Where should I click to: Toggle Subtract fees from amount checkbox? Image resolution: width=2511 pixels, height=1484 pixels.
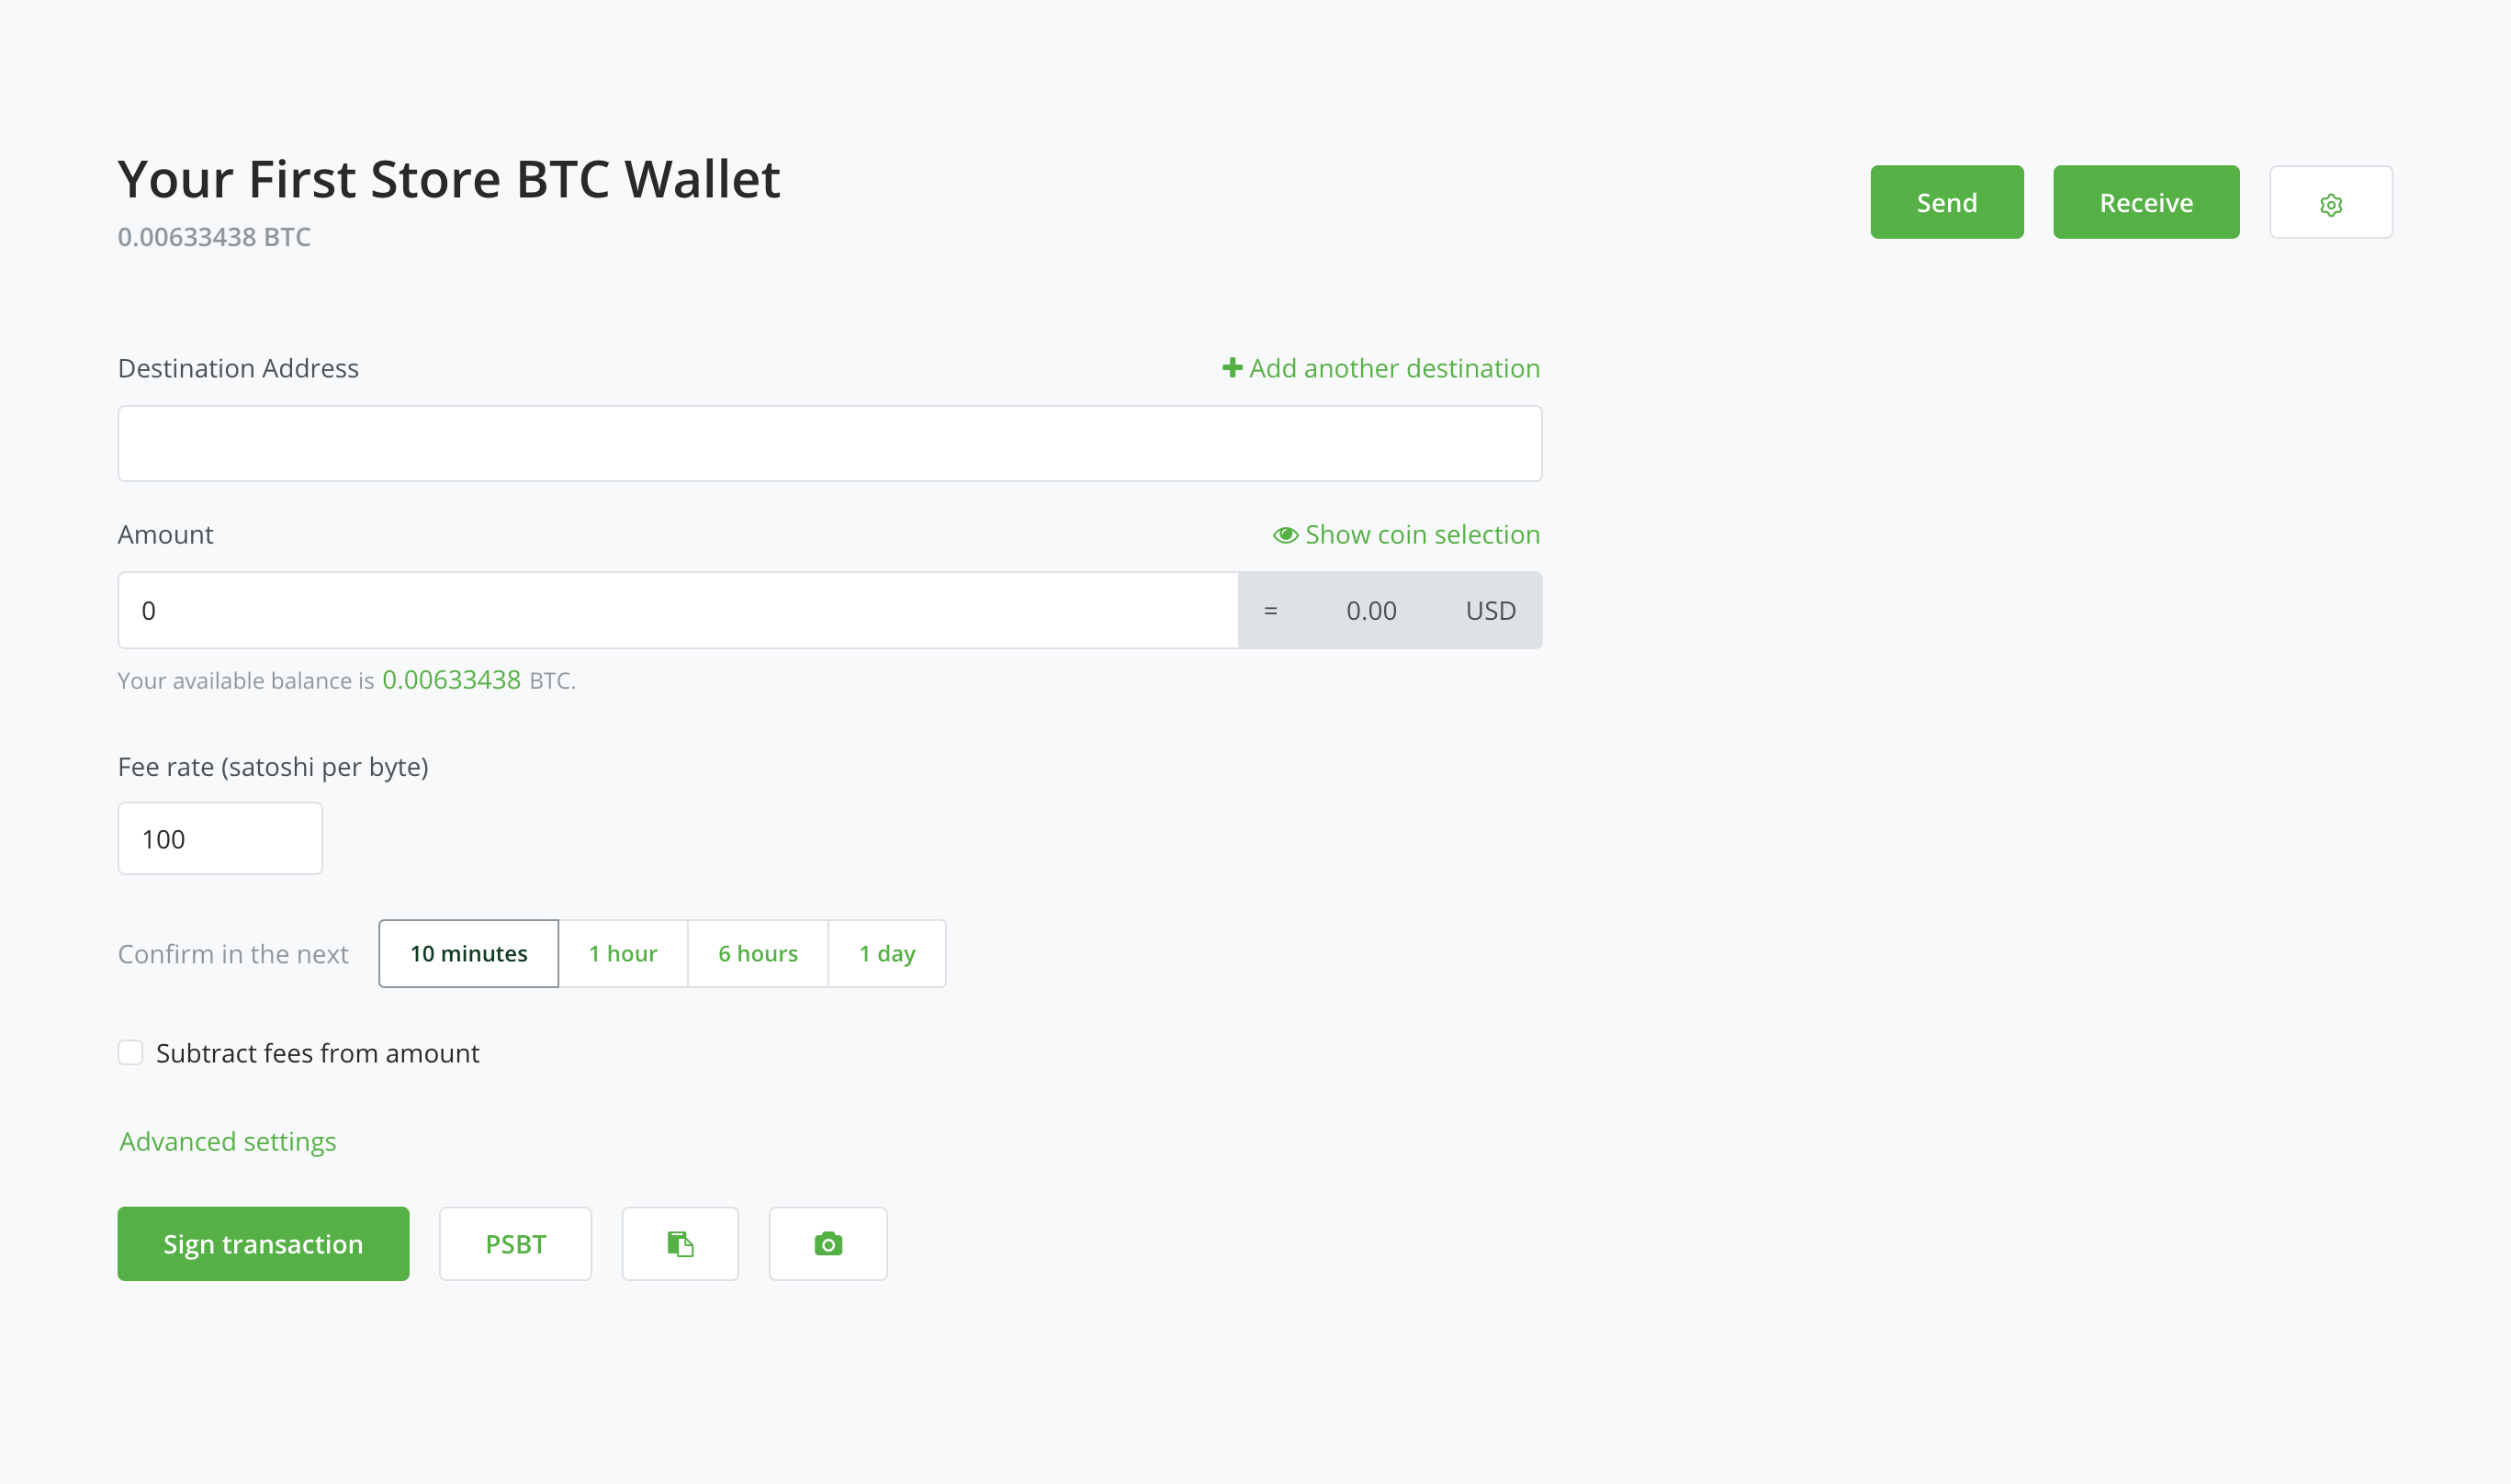(132, 1053)
